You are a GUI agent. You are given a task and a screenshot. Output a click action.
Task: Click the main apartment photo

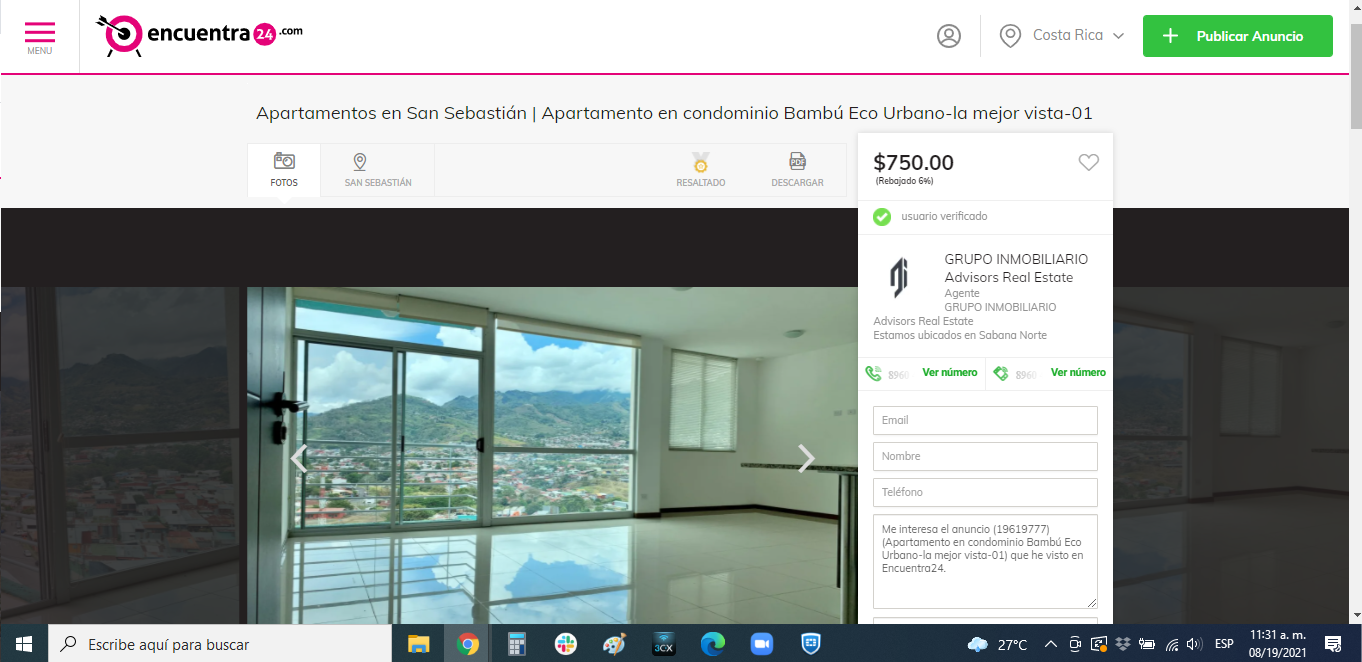click(x=552, y=455)
